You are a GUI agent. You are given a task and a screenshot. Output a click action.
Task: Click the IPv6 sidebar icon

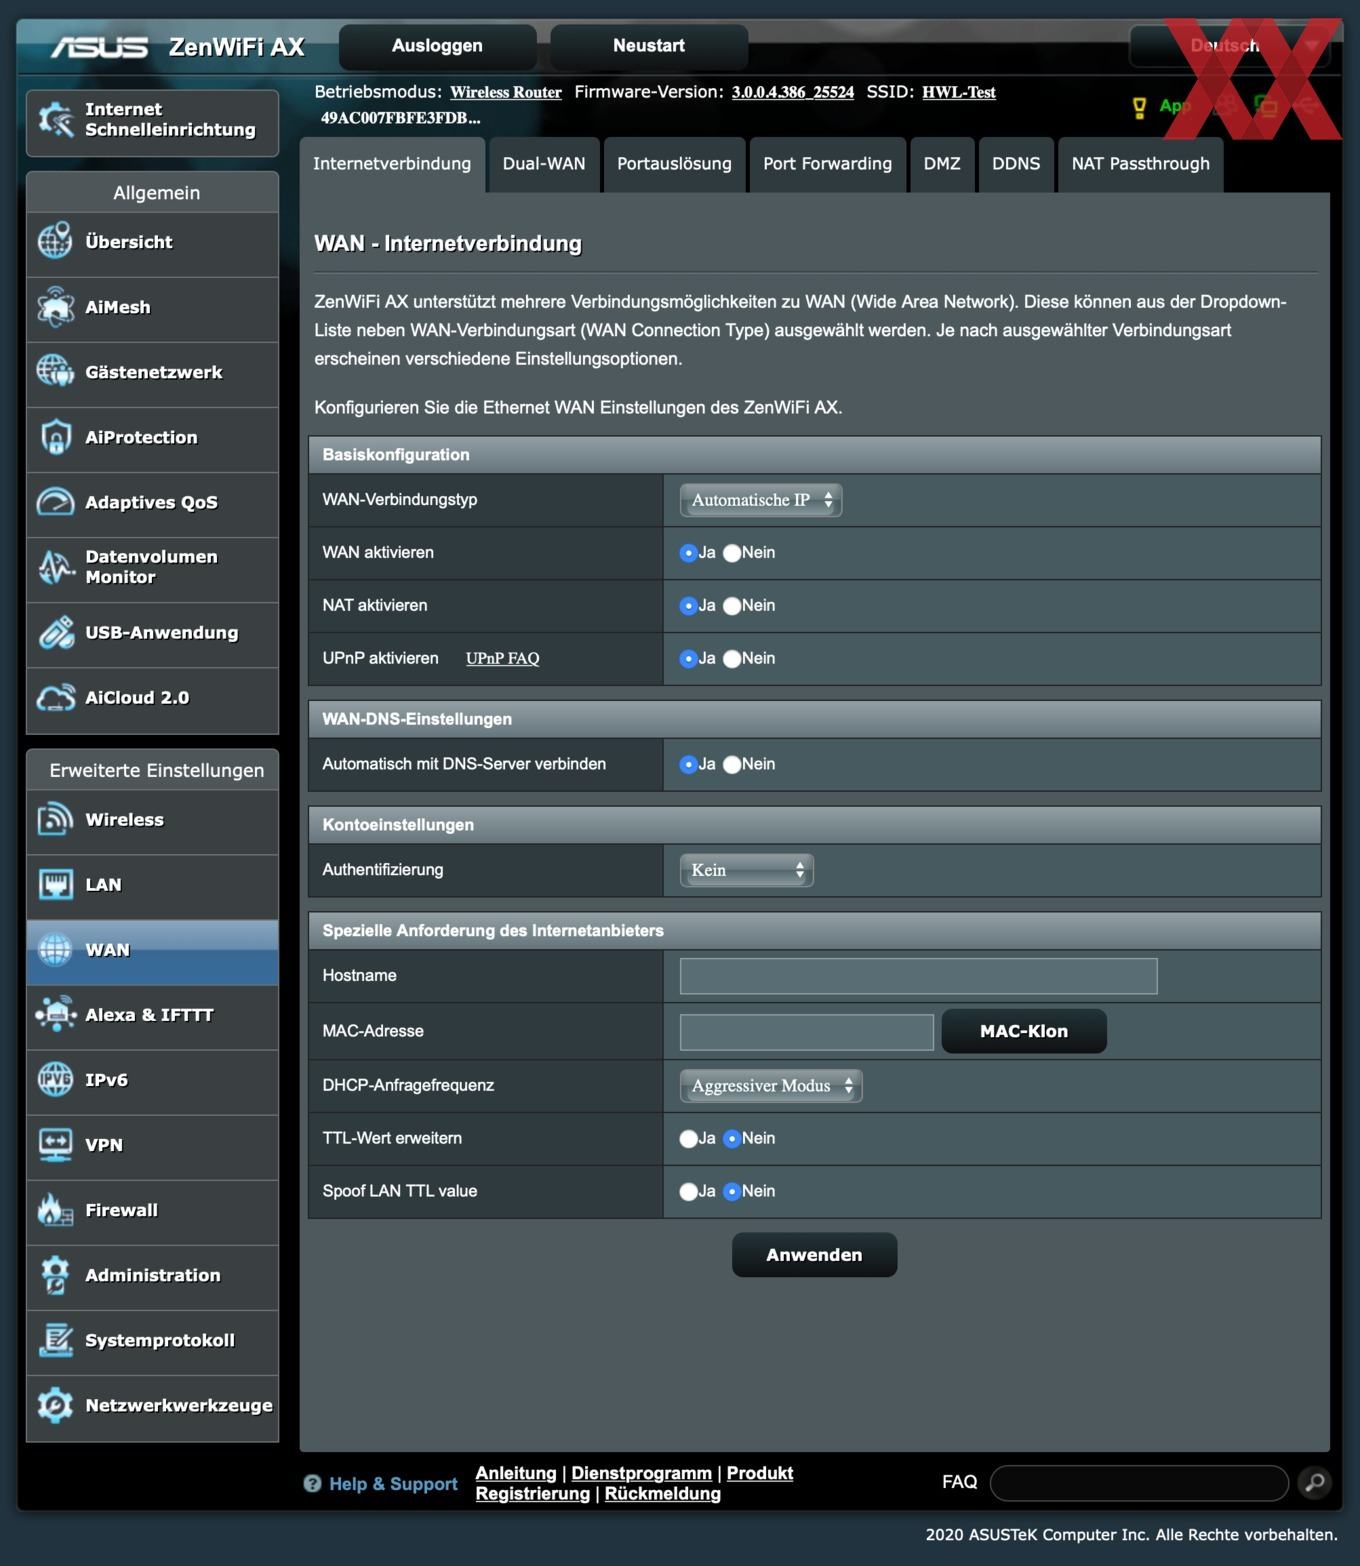[x=56, y=1080]
